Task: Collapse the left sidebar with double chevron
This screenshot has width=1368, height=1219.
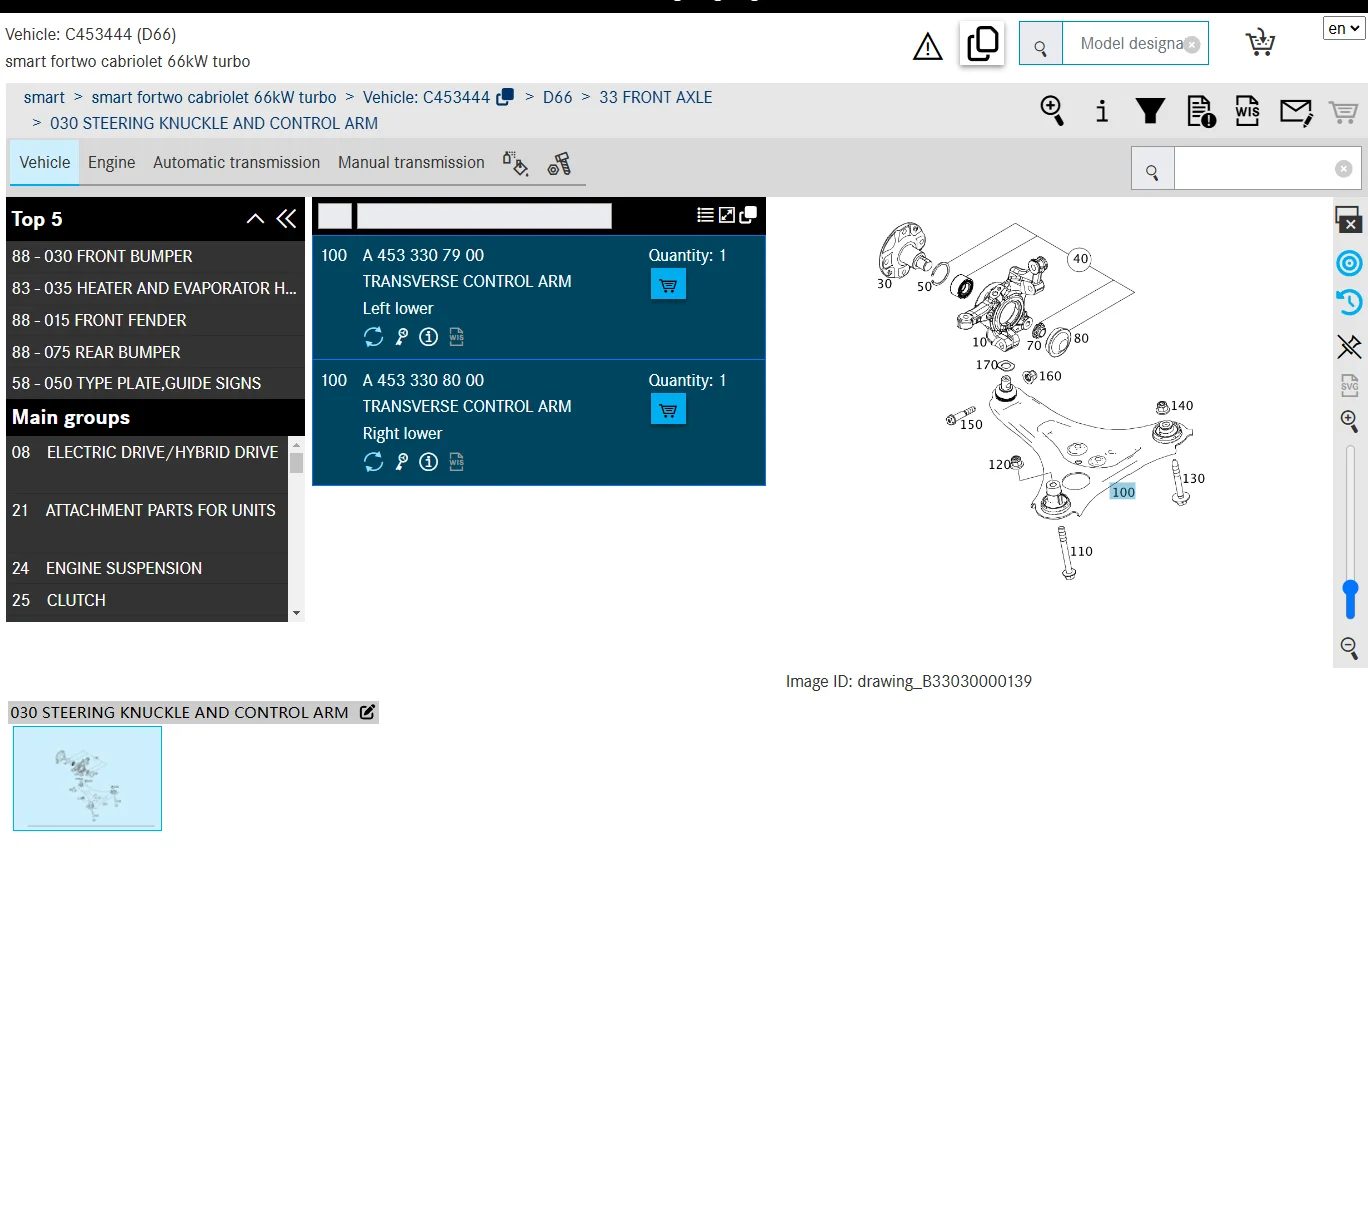Action: click(x=287, y=219)
